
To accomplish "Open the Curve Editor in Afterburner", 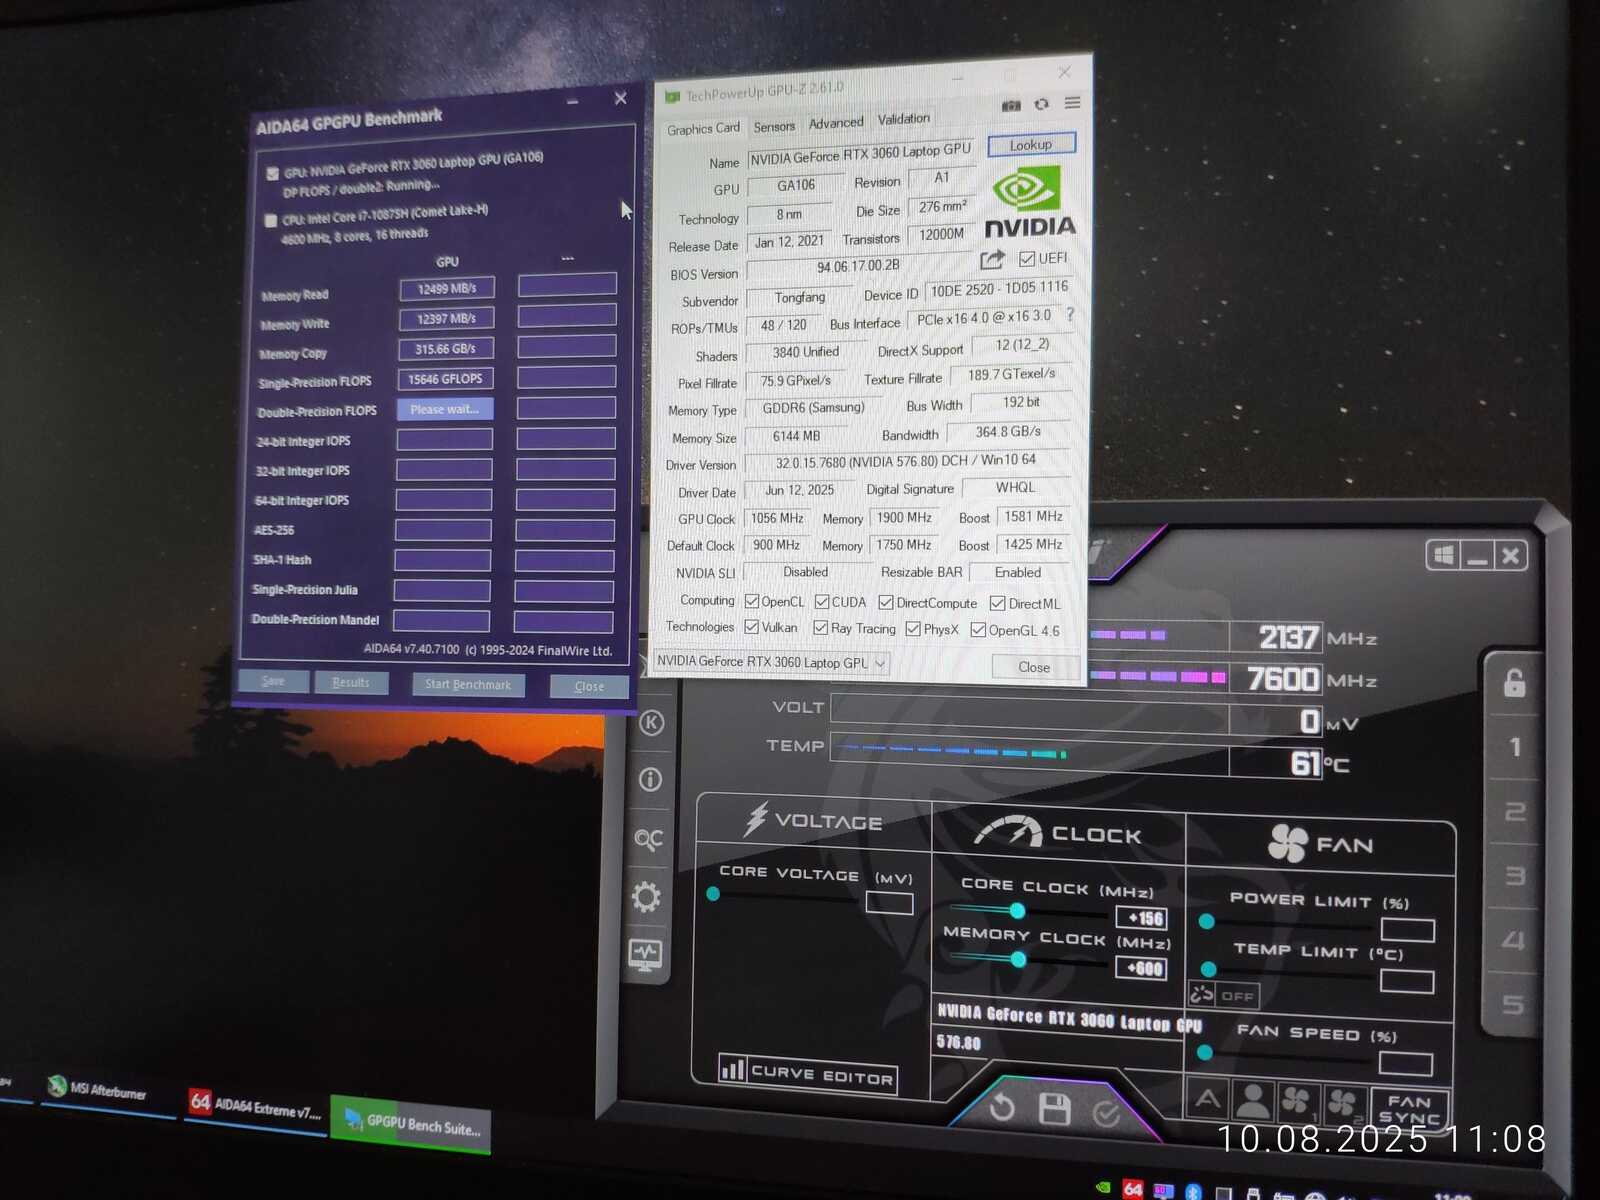I will [807, 1074].
